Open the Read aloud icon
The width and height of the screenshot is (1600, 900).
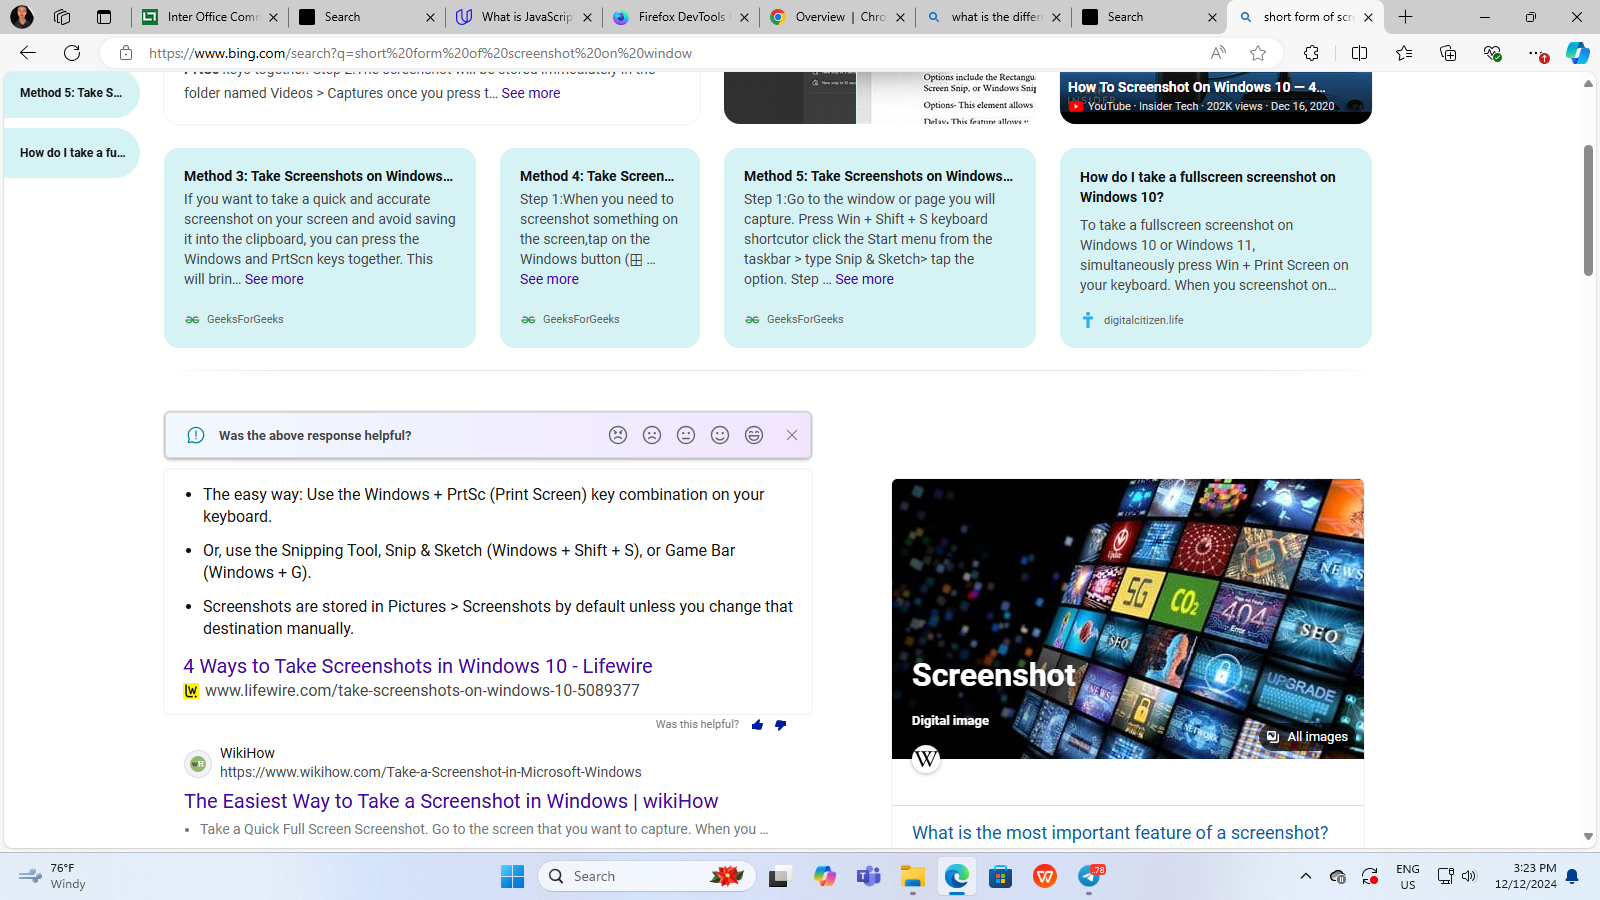click(x=1218, y=53)
